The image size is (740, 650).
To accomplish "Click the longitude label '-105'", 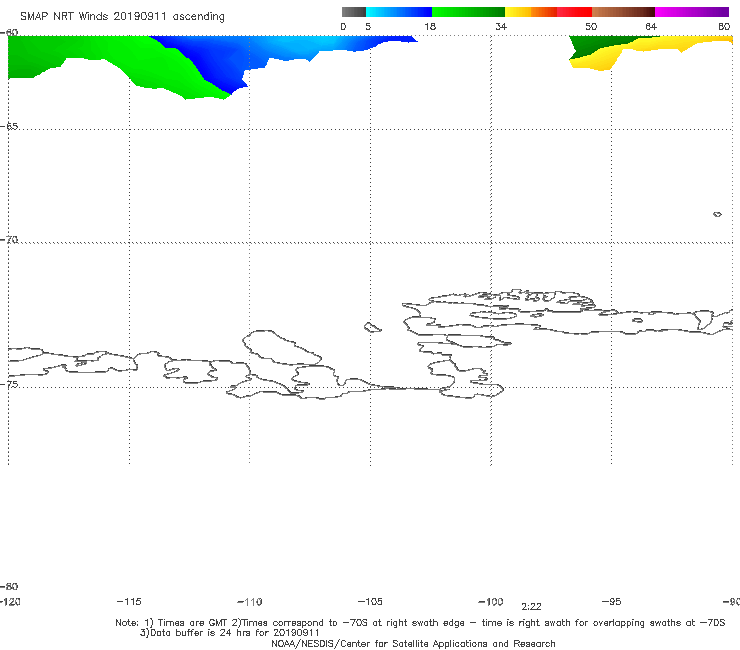I will 370,601.
